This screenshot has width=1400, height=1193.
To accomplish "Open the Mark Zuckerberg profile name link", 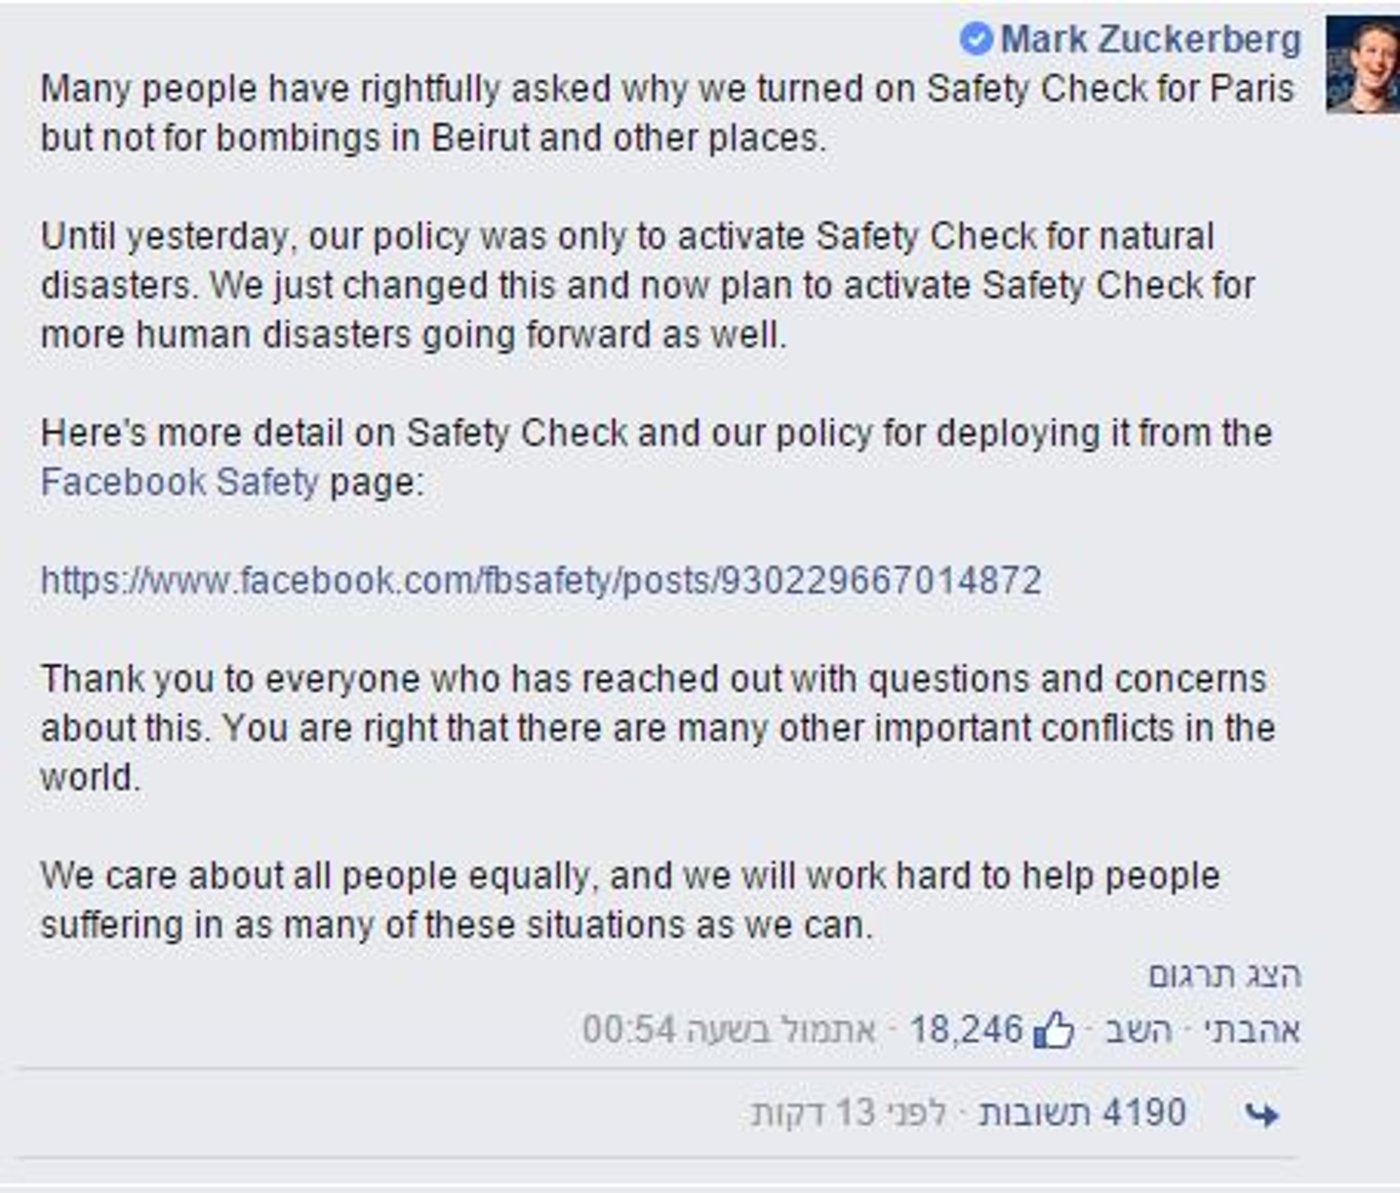I will pos(1151,40).
